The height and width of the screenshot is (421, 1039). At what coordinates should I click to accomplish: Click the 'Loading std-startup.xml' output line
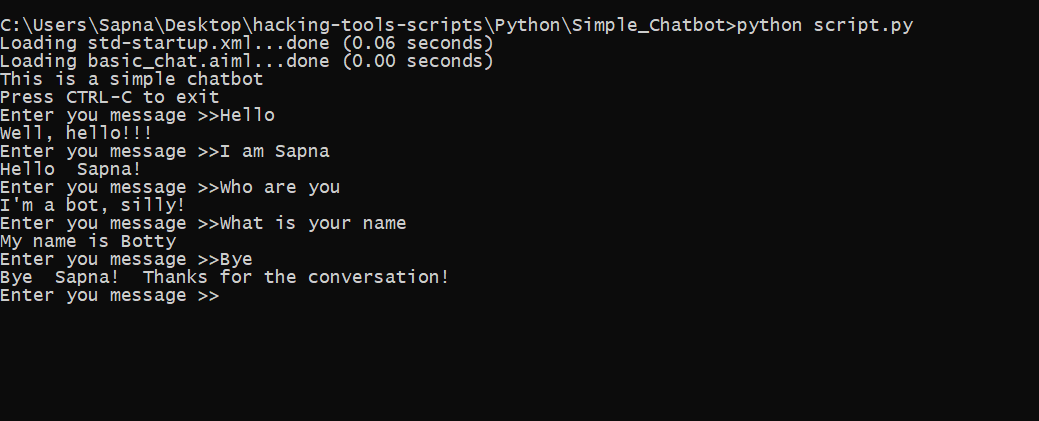(246, 43)
